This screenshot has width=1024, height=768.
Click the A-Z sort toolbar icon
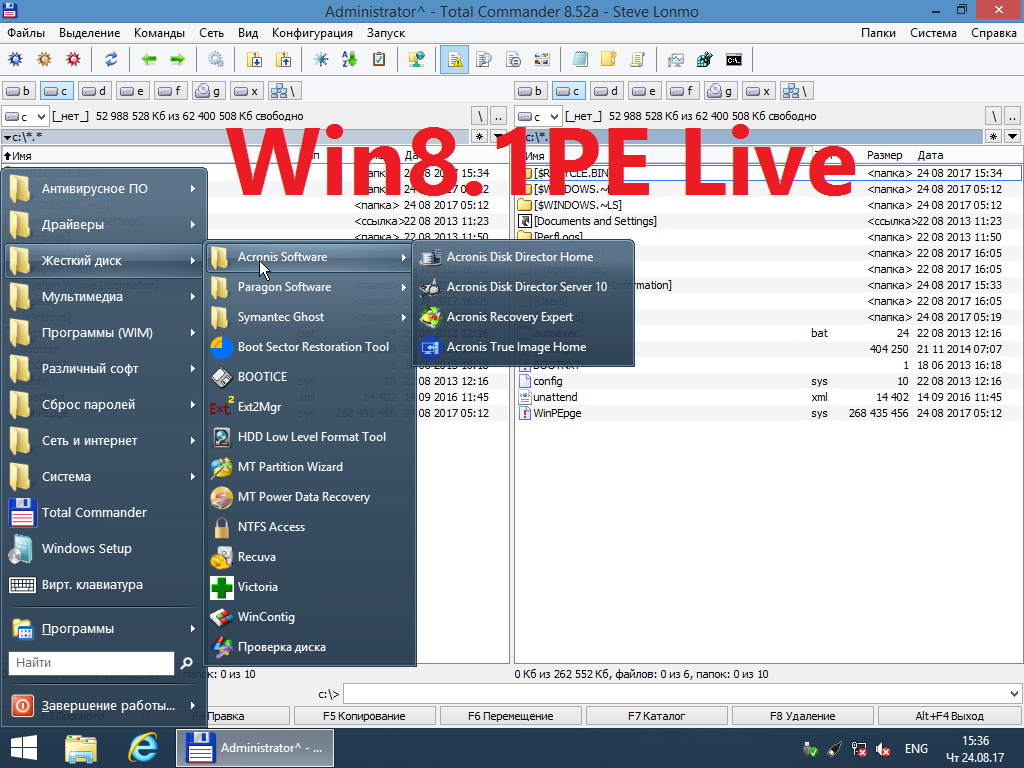point(349,60)
